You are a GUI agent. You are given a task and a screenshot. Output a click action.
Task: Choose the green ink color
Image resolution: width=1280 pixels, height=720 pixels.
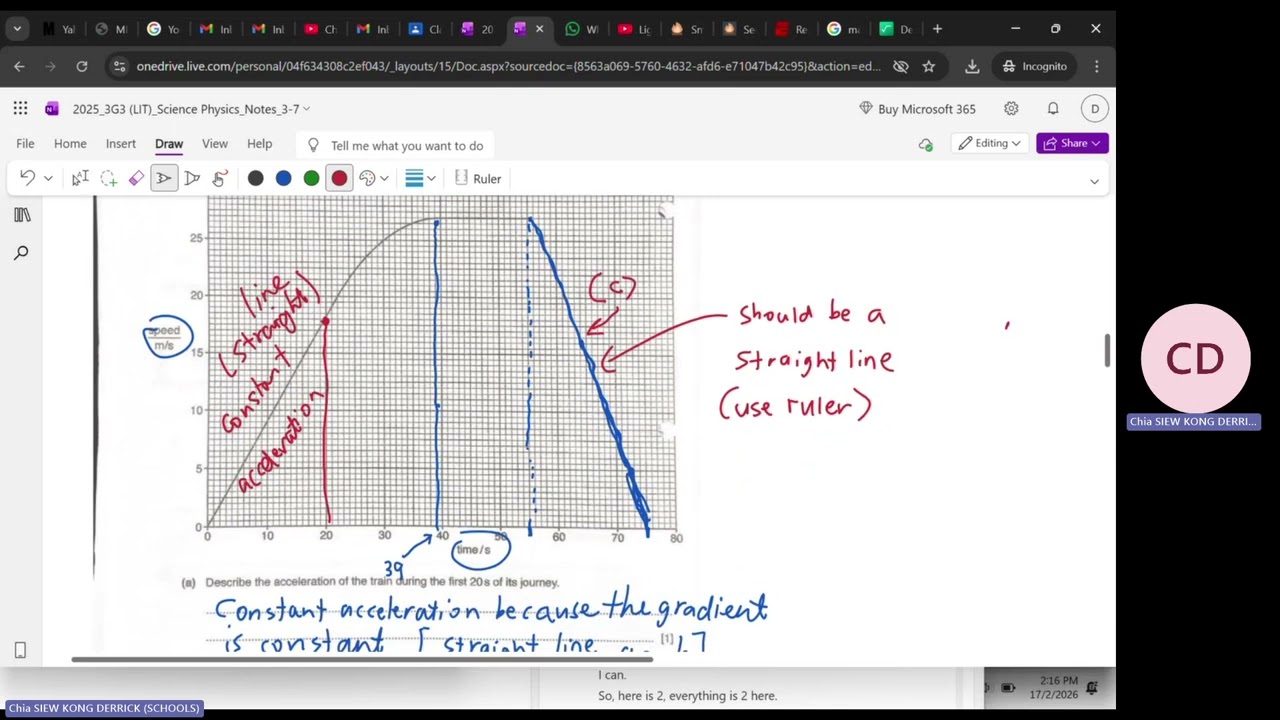pos(312,178)
